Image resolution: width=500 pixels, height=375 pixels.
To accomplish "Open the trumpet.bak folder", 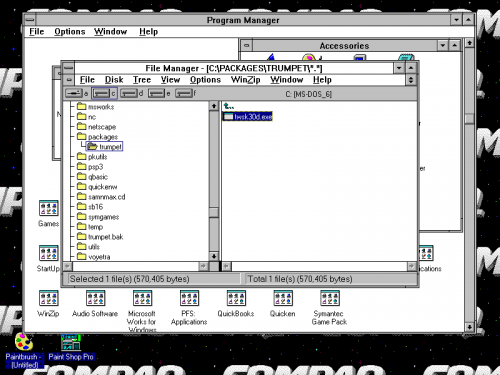I will click(100, 237).
